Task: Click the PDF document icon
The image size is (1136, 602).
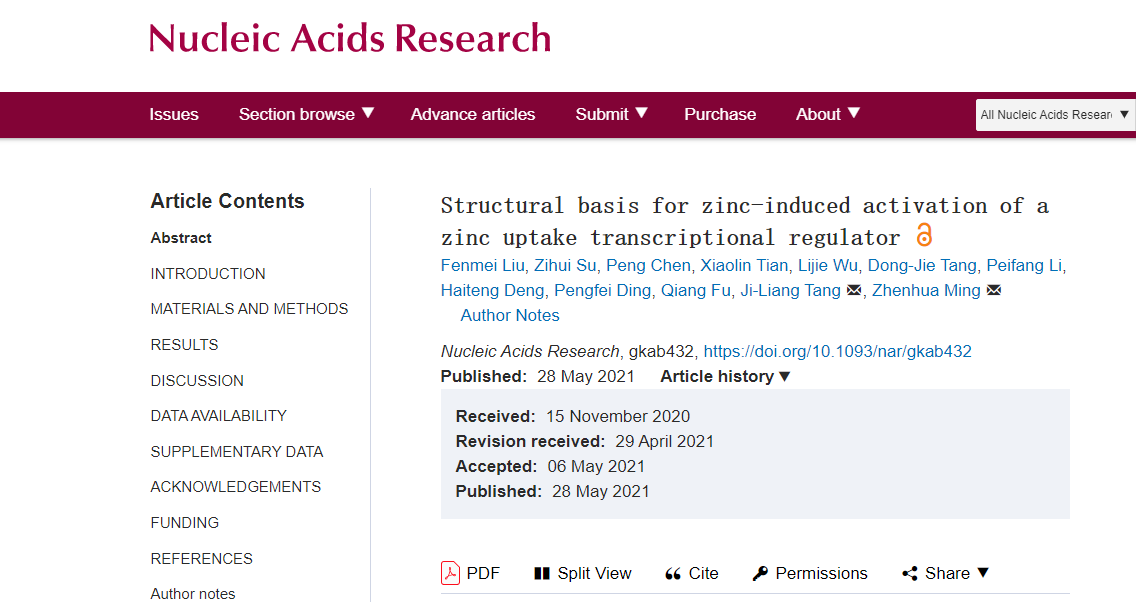Action: tap(451, 573)
